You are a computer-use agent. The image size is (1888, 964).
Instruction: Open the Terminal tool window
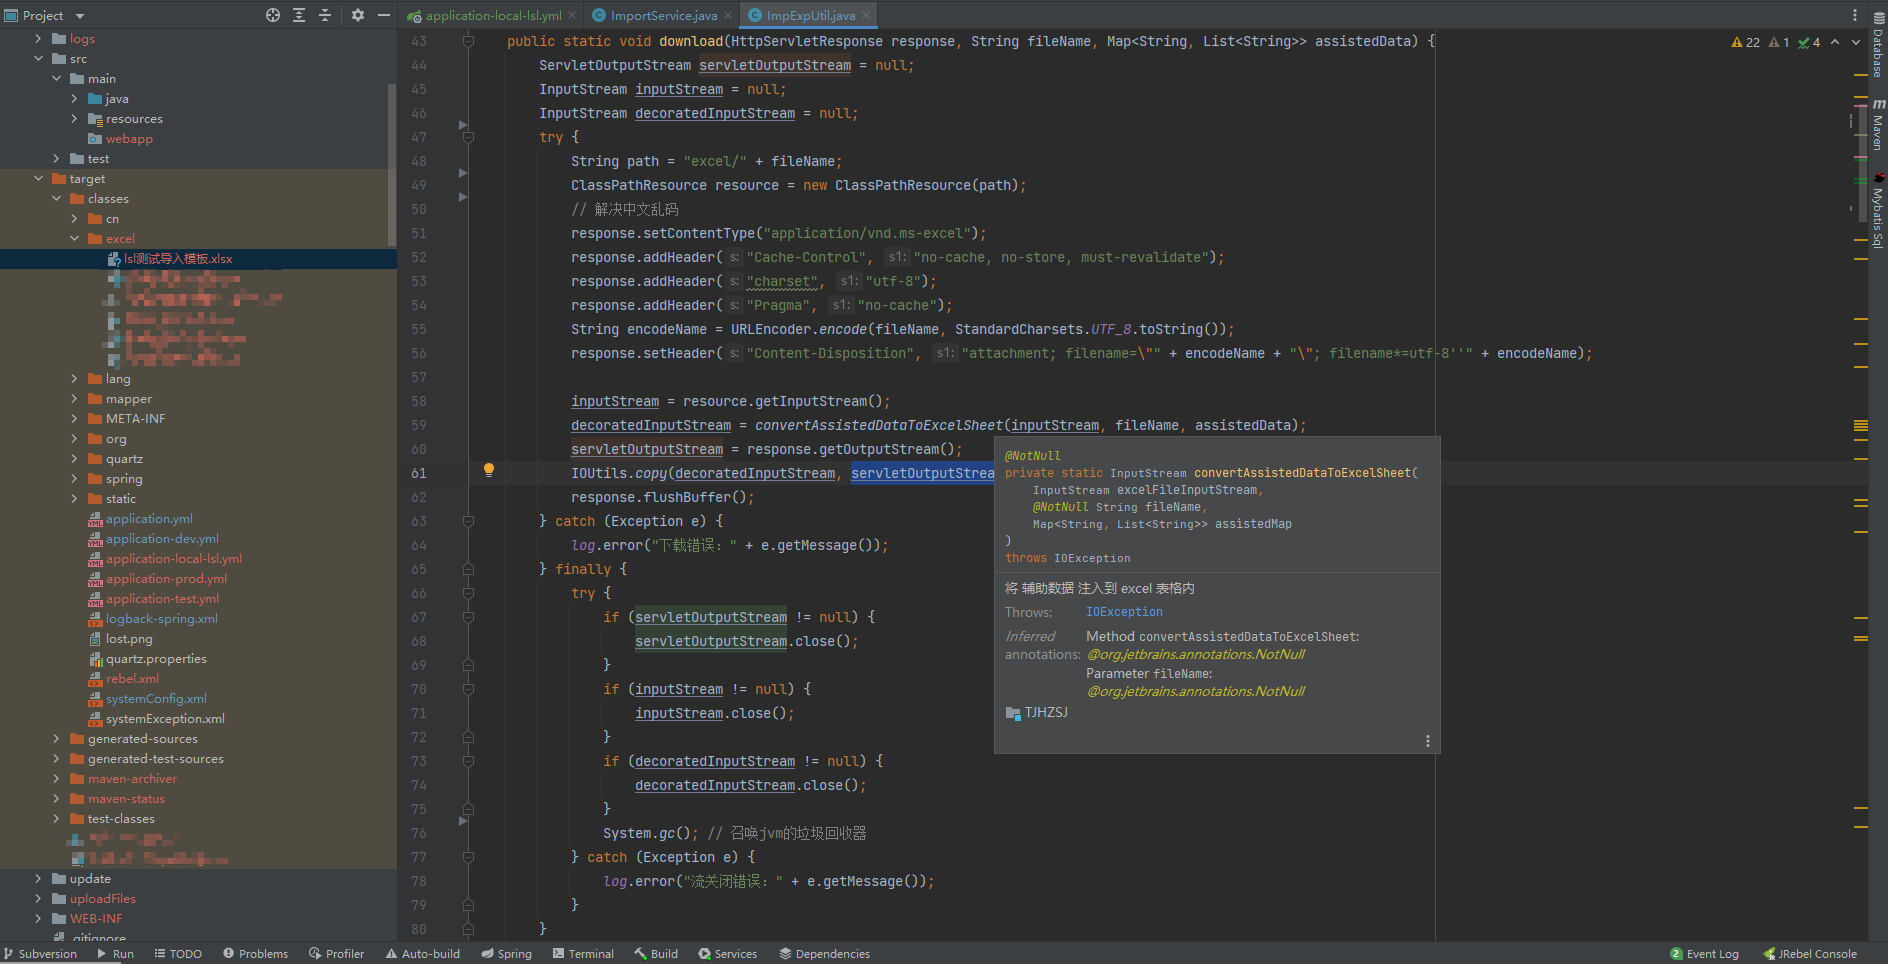[x=584, y=954]
